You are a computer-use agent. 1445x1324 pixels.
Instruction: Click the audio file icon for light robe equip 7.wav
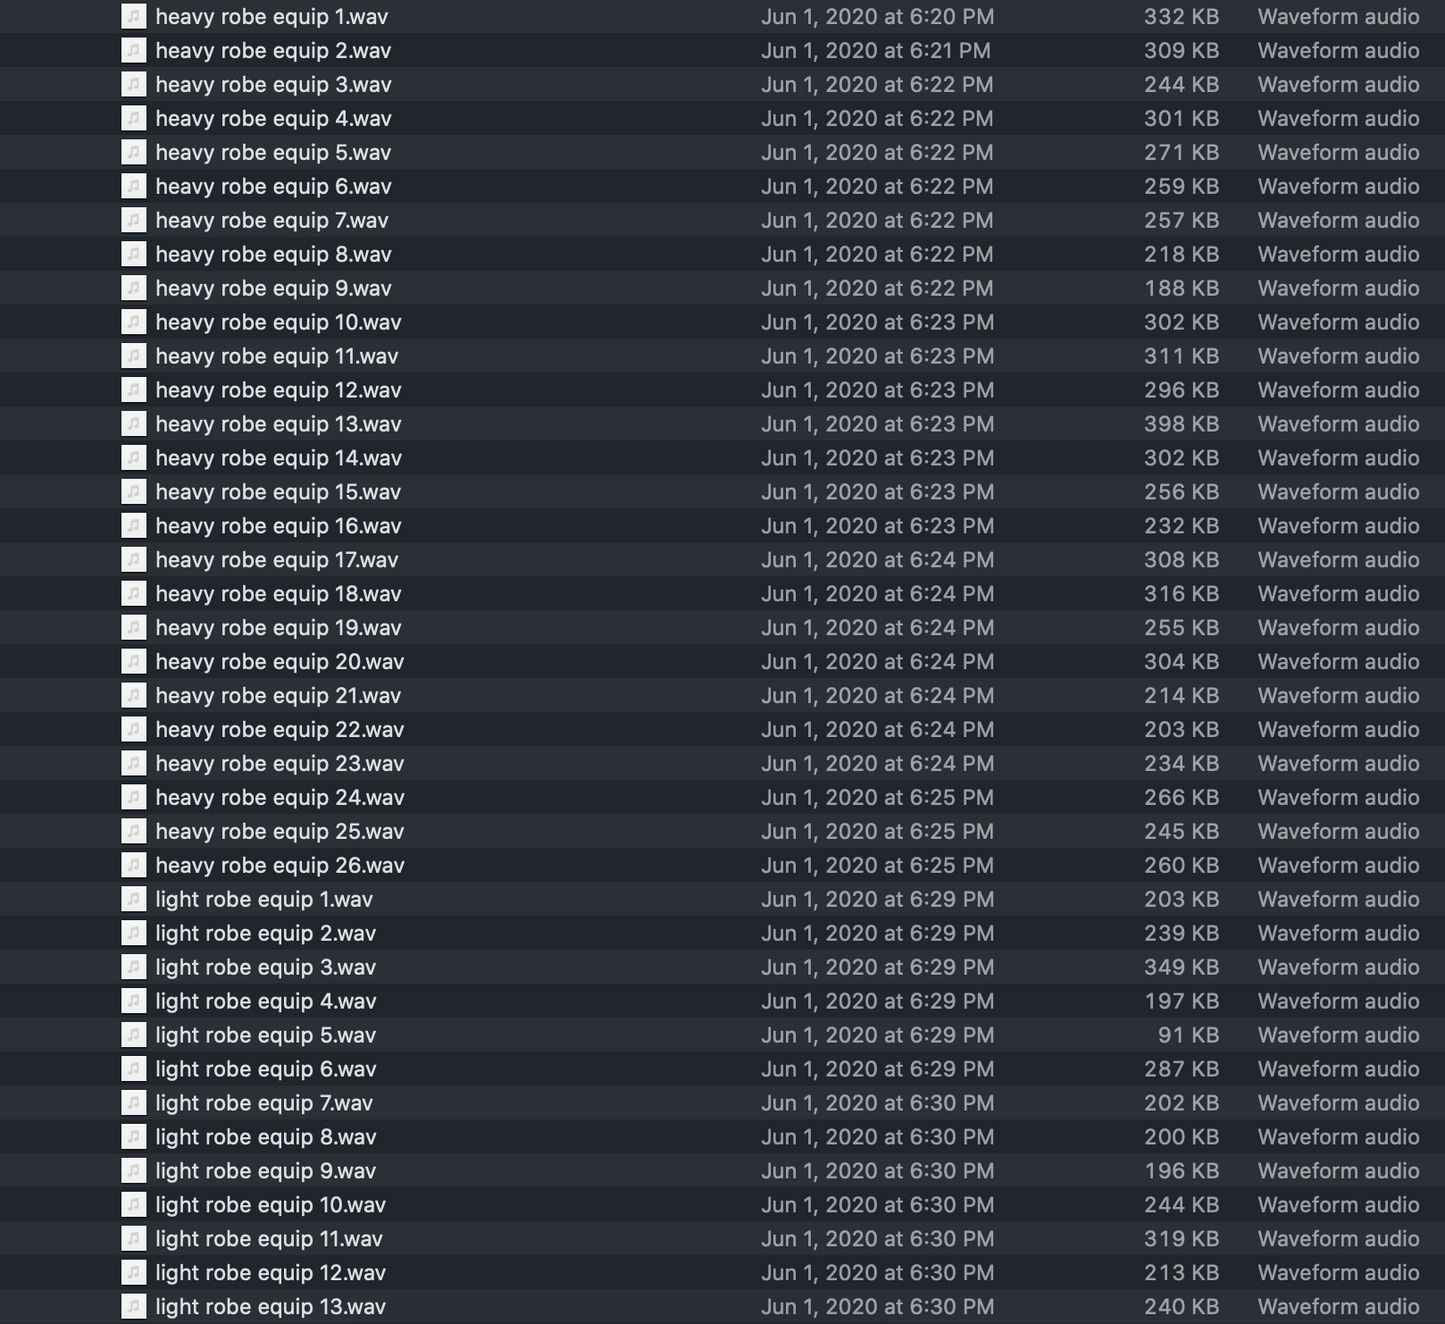tap(134, 1103)
